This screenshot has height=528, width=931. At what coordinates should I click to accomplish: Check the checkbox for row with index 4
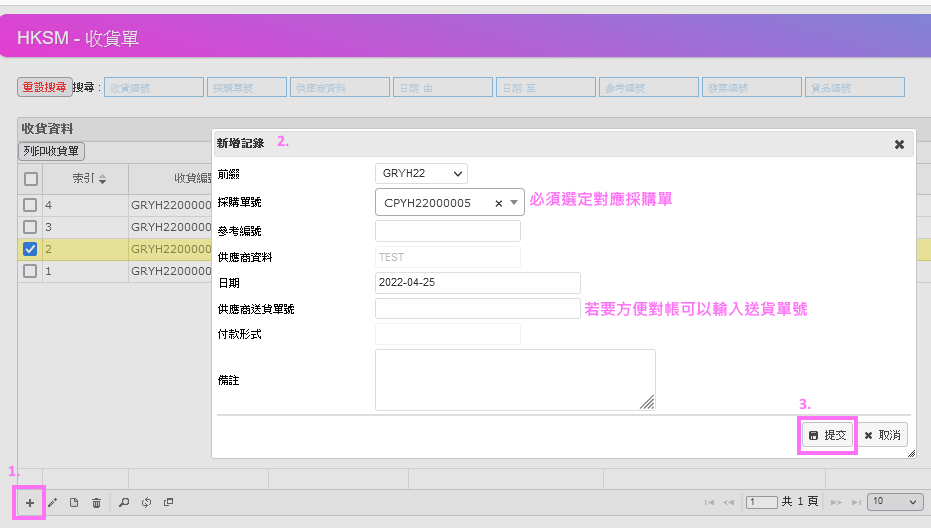point(31,205)
